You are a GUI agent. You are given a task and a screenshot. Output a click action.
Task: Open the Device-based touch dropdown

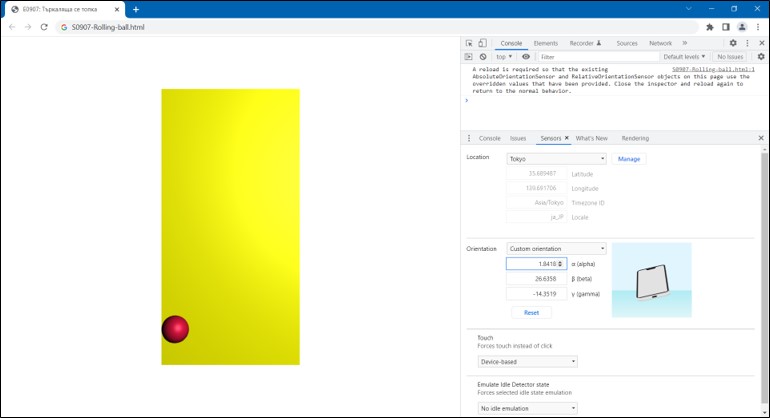[527, 362]
